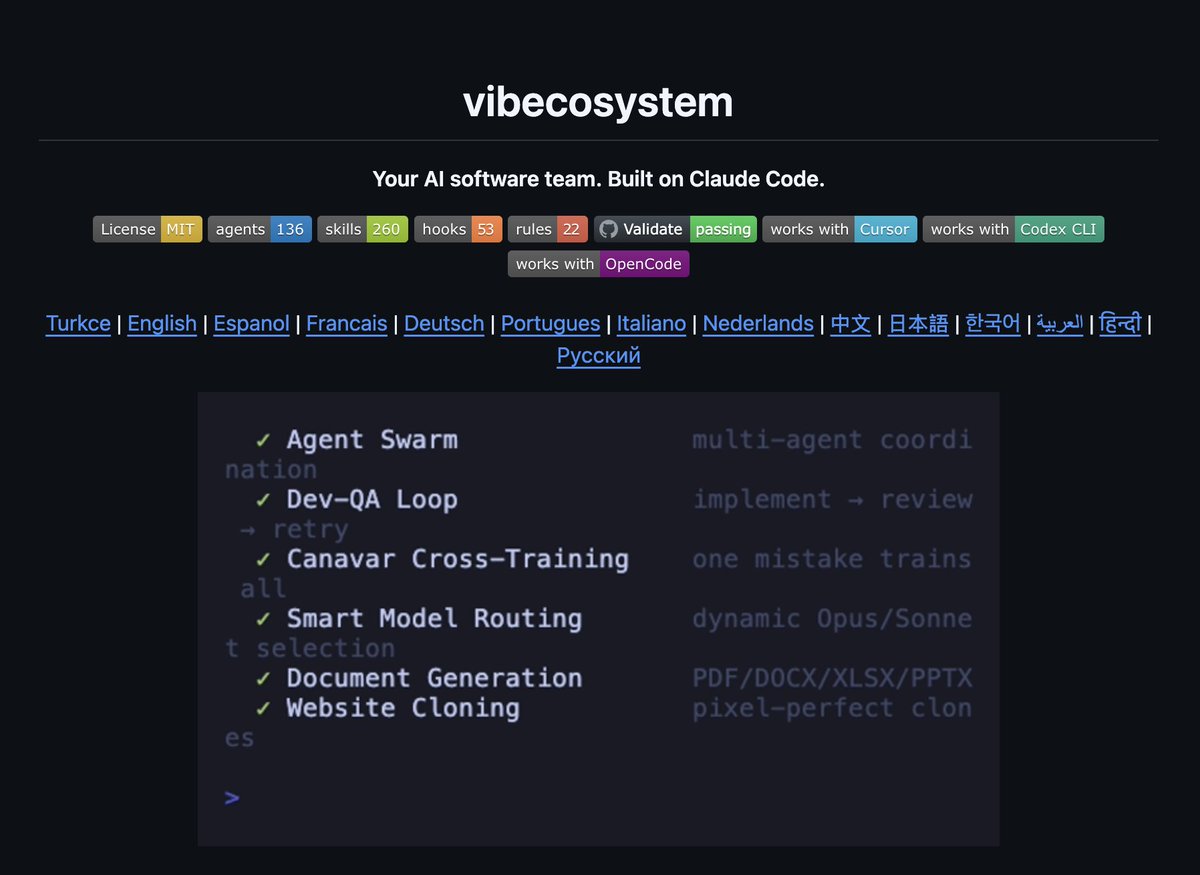
Task: Open the works with Codex CLI badge
Action: 1014,229
